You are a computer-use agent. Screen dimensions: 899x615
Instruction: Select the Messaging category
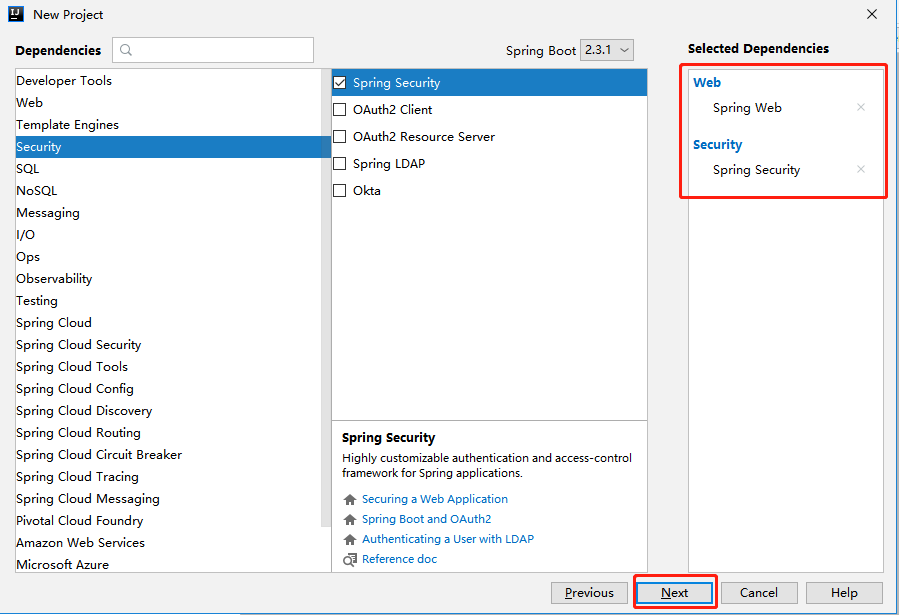click(x=168, y=213)
